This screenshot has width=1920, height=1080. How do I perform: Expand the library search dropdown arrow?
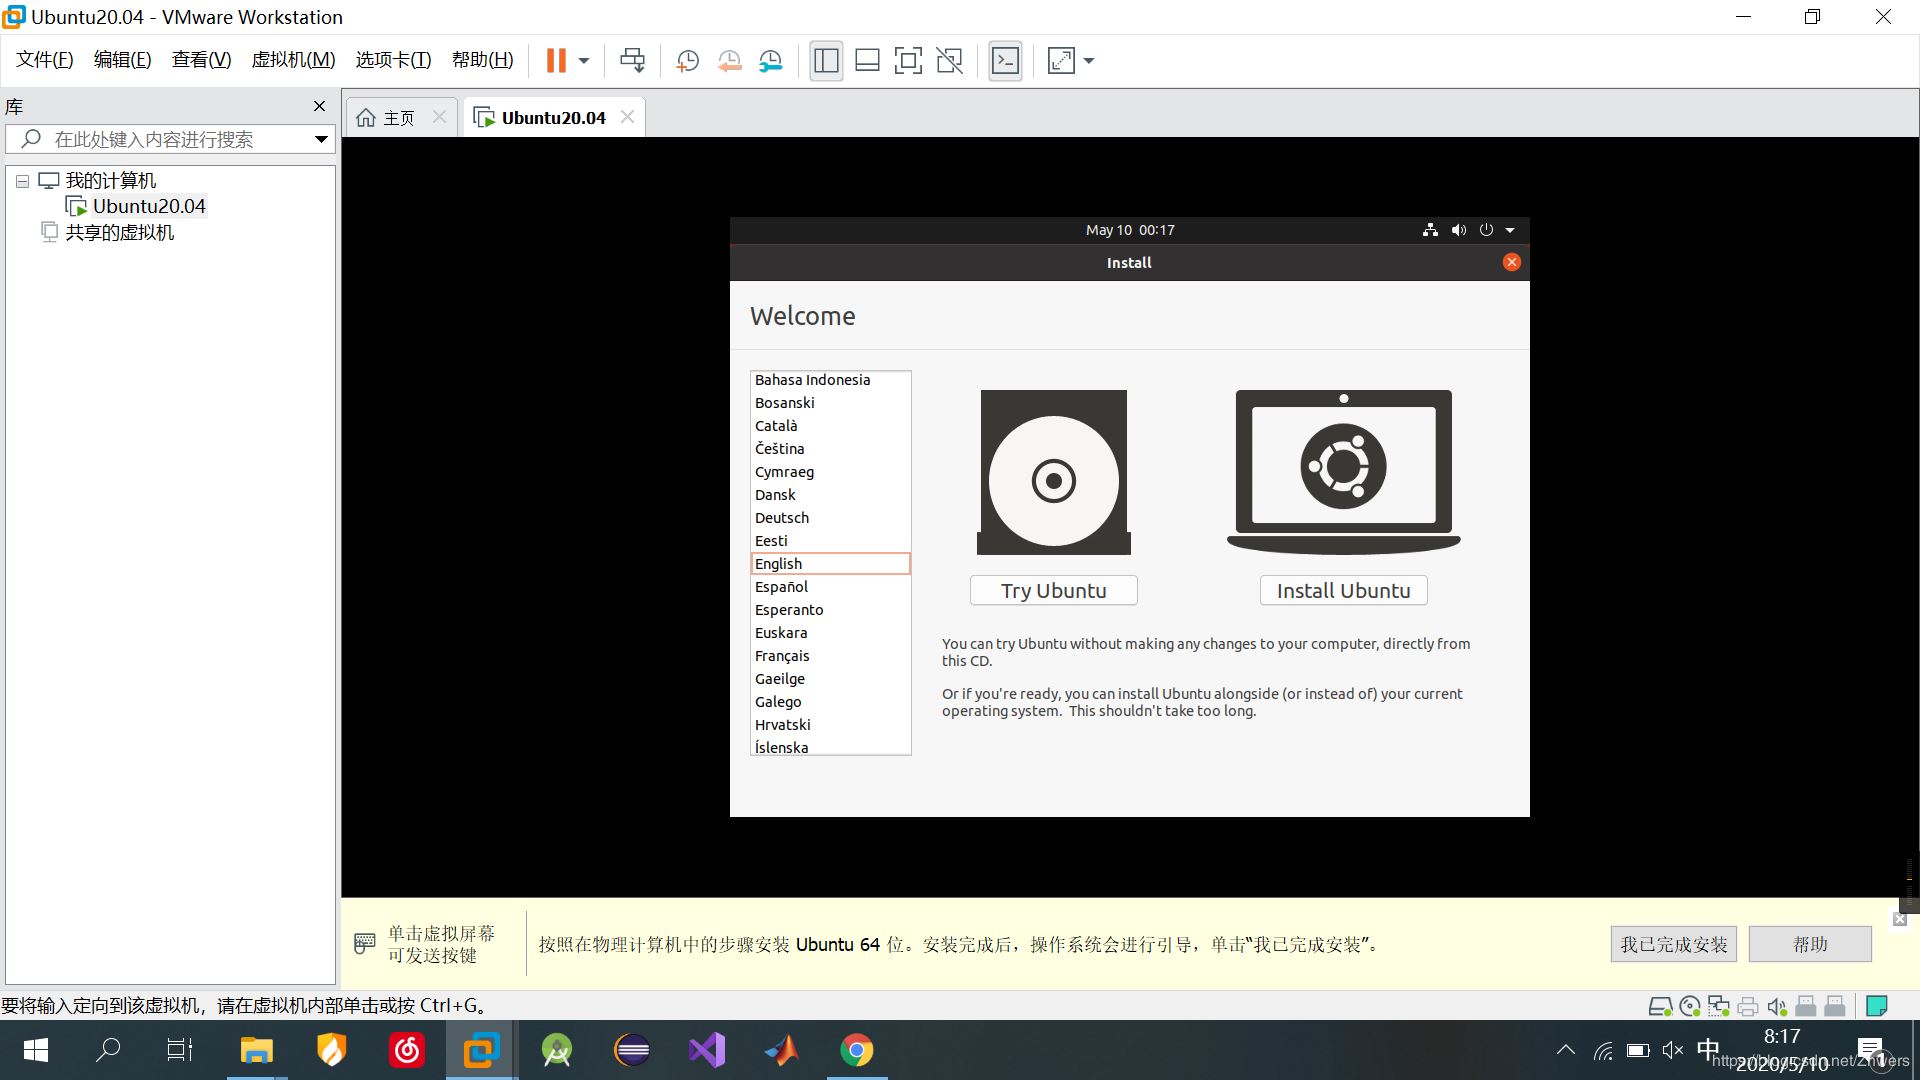(x=321, y=139)
